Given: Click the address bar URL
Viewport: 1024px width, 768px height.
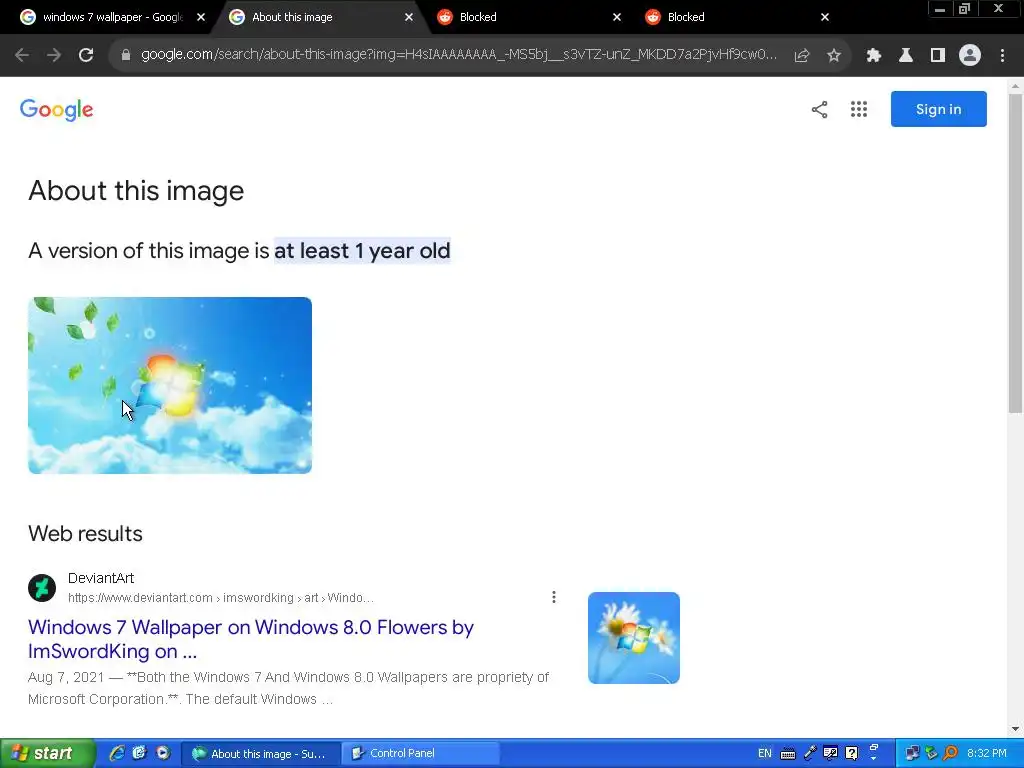Looking at the screenshot, I should (459, 55).
